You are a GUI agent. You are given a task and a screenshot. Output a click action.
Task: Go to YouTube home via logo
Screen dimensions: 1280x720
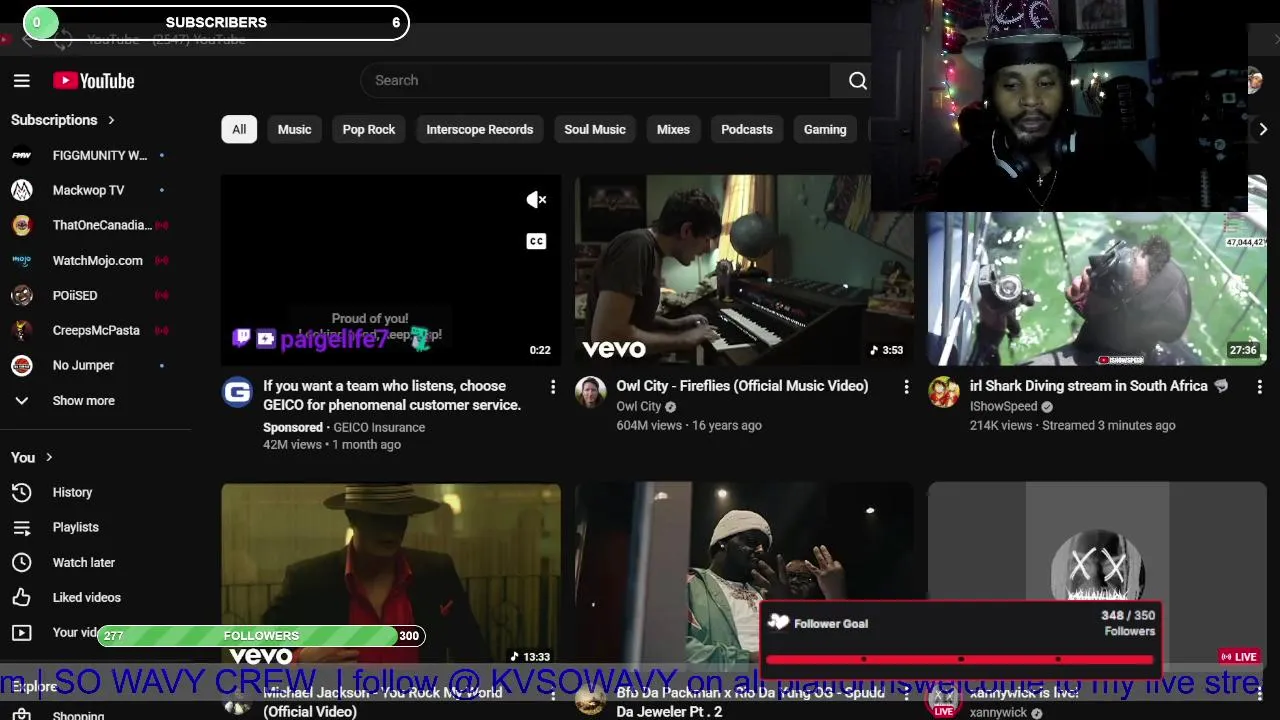(x=94, y=81)
